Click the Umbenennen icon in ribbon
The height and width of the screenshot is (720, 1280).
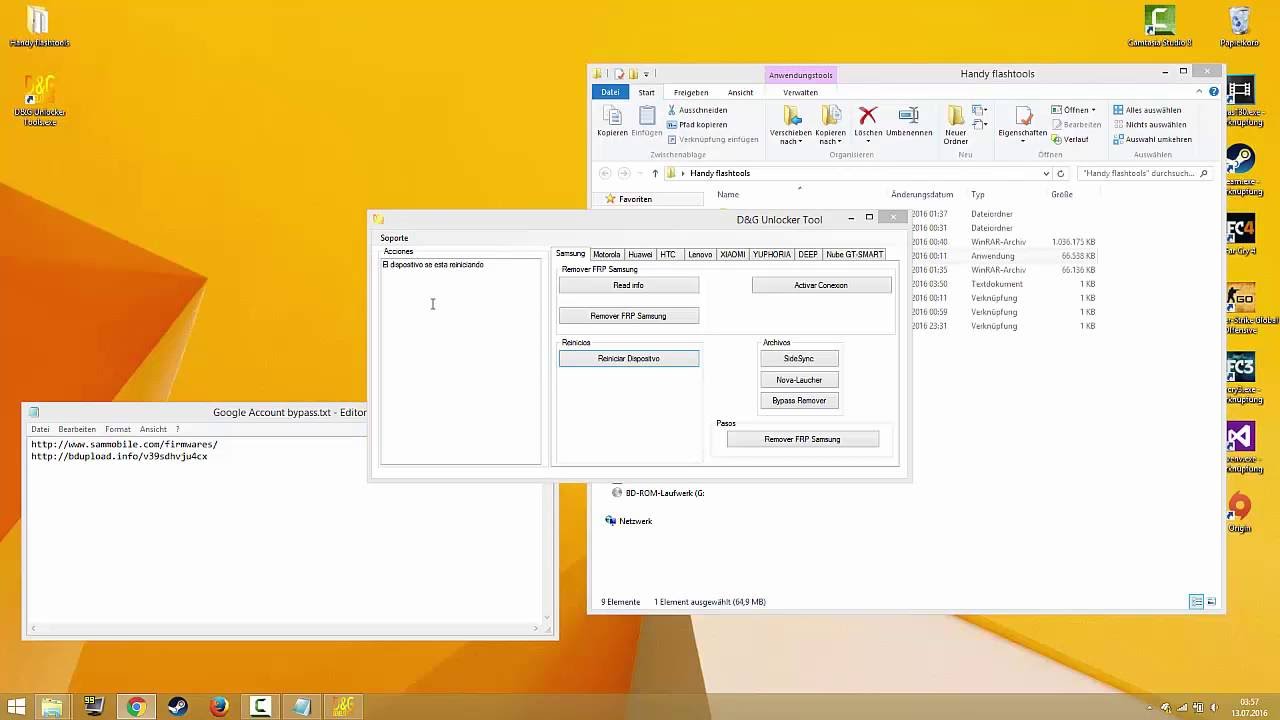909,122
